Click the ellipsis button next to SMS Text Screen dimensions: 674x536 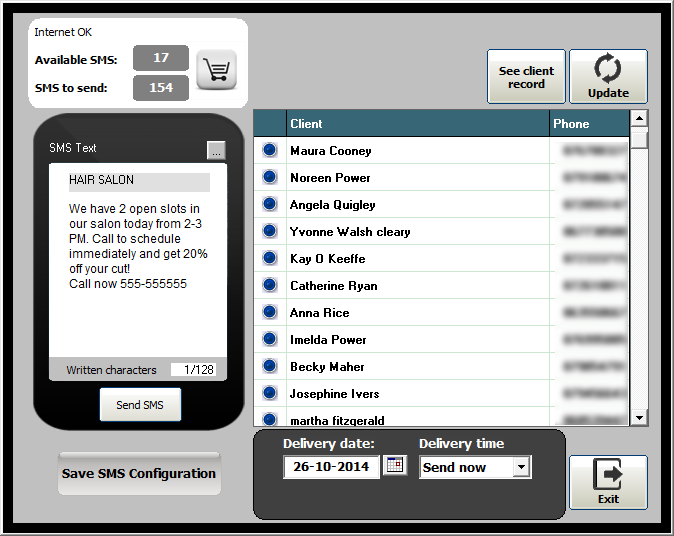(216, 150)
